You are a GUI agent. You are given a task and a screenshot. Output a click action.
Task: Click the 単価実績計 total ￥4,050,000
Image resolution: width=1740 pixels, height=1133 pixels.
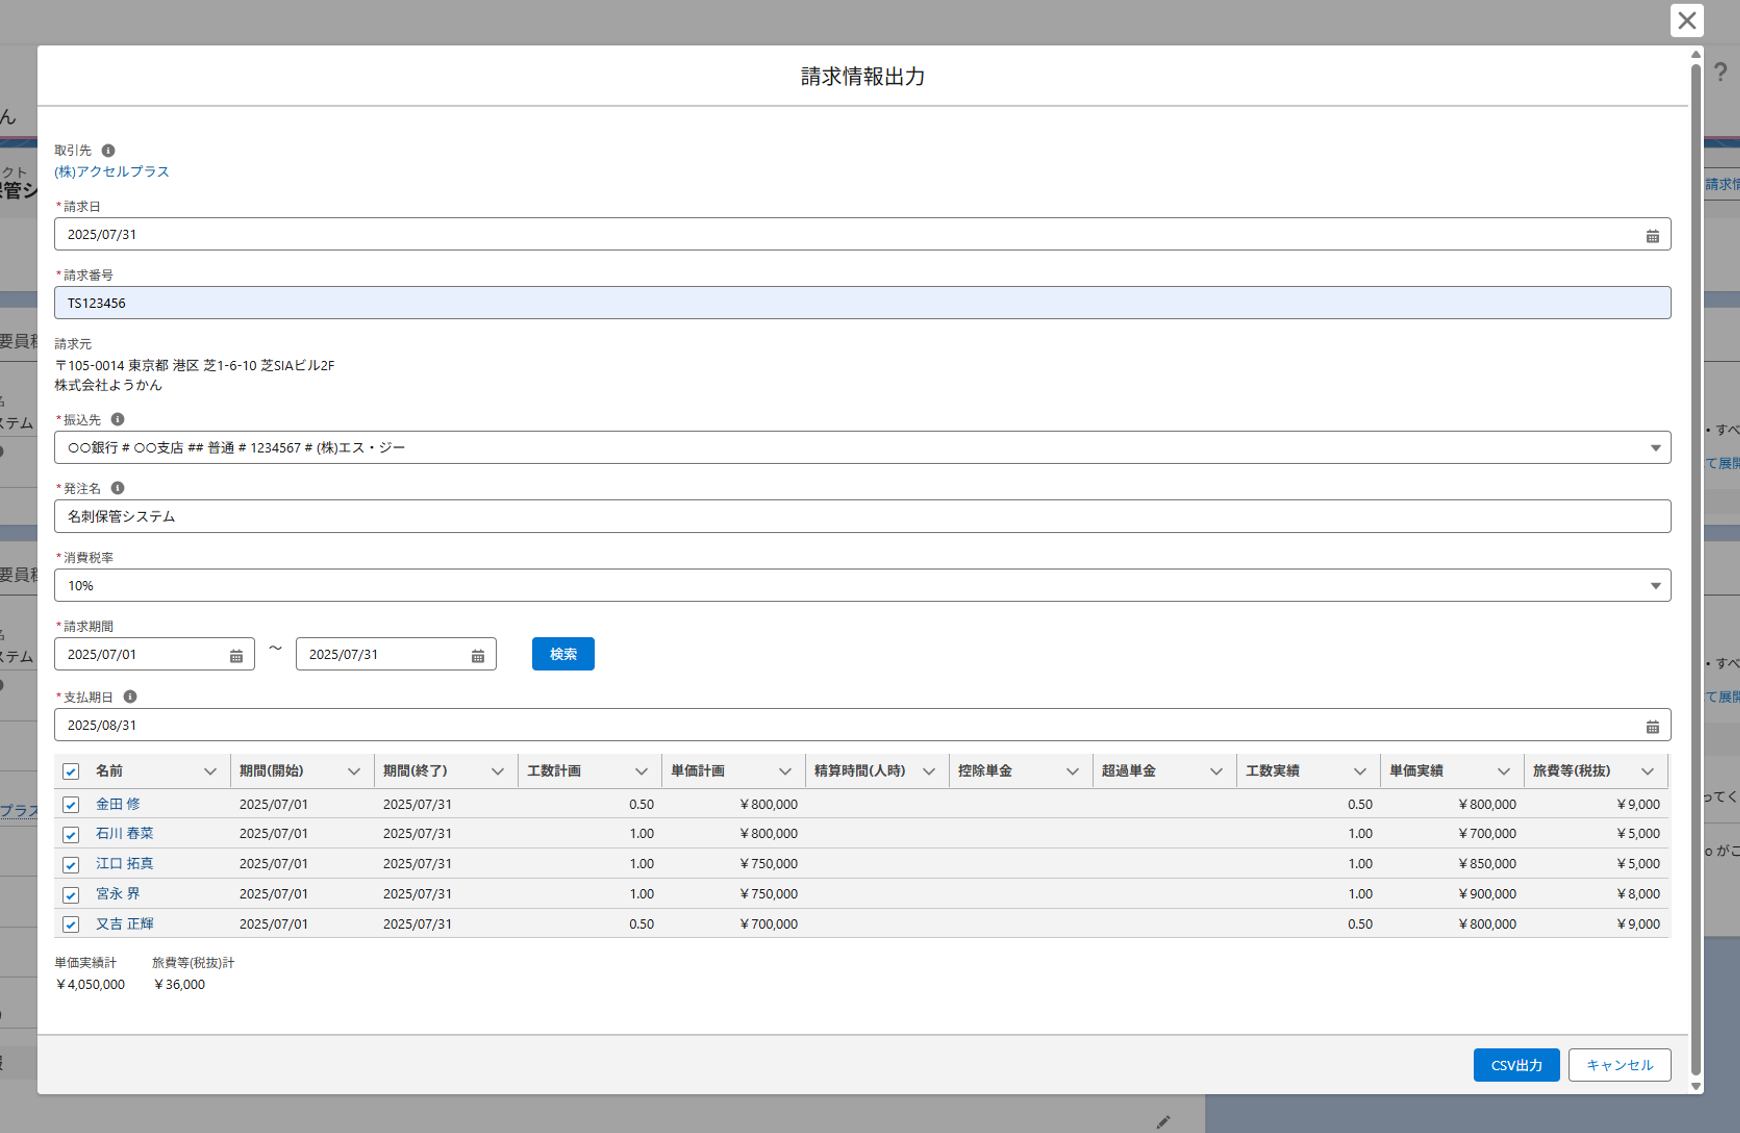[90, 984]
